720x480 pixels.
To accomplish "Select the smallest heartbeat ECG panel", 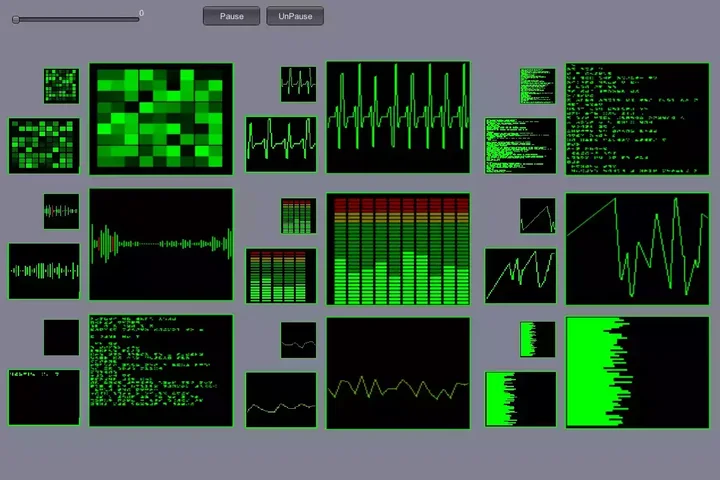I will pos(298,84).
